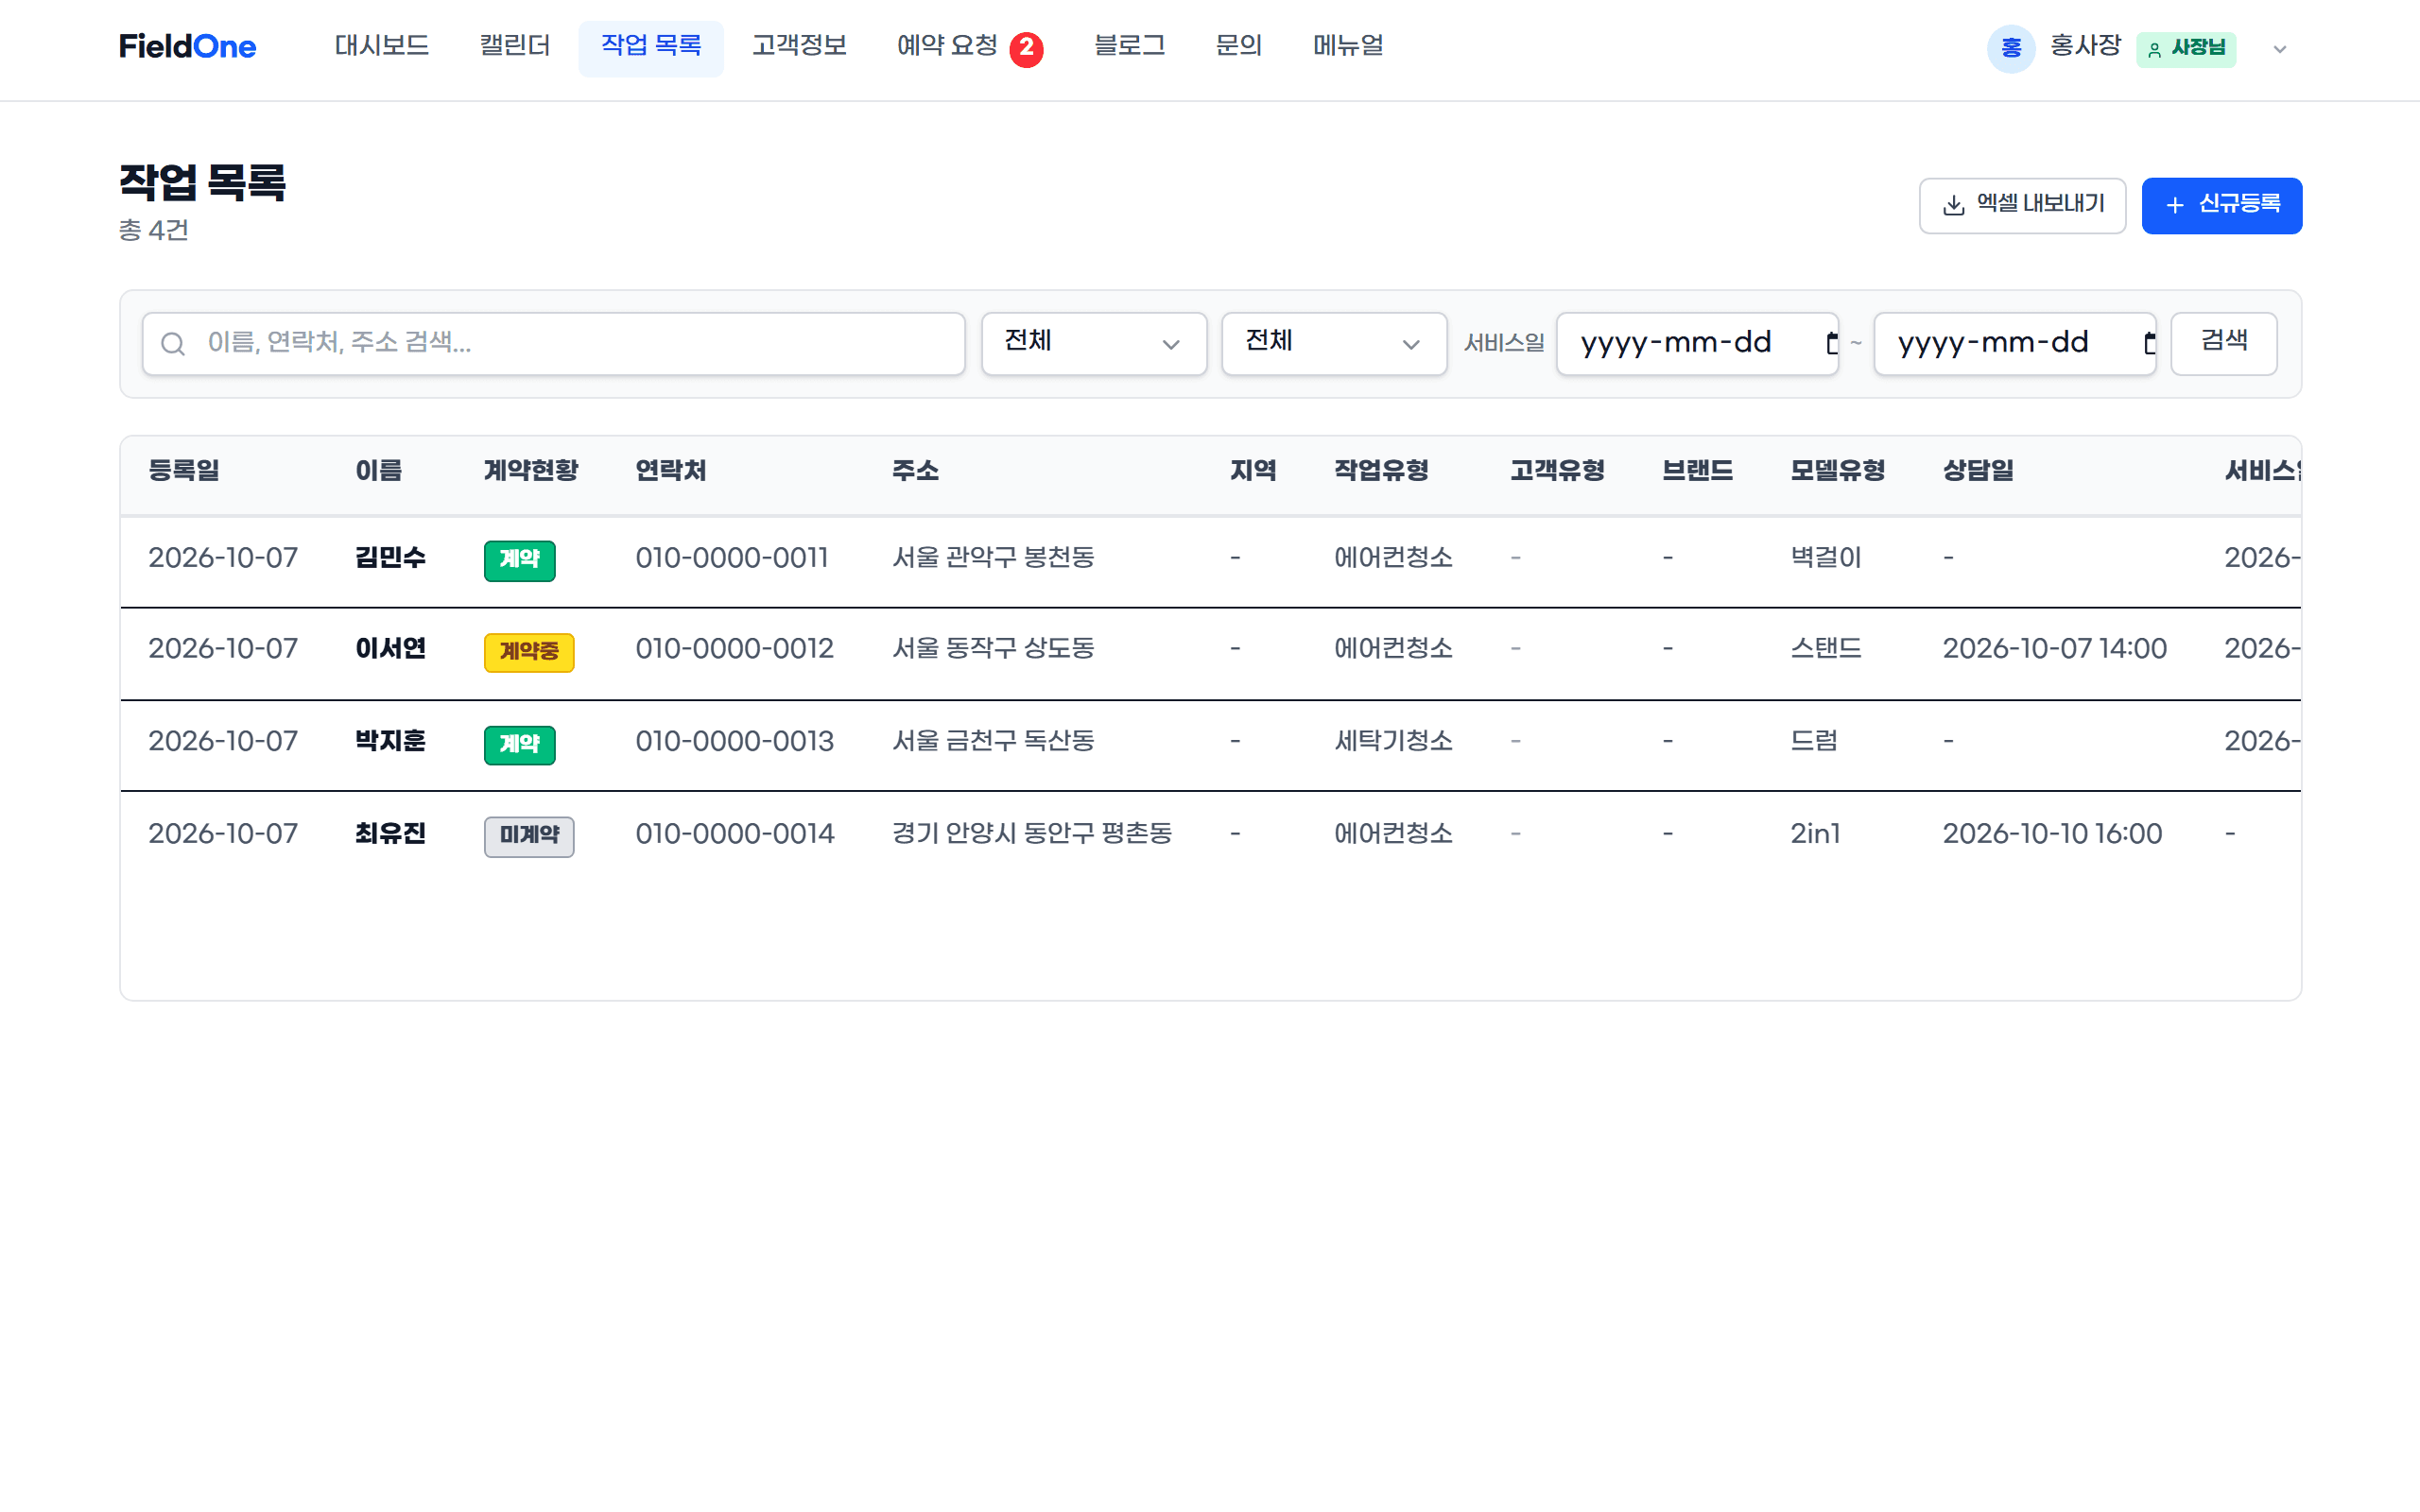Click 계약 badge for 박지훈
This screenshot has height=1512, width=2420.
coord(520,744)
